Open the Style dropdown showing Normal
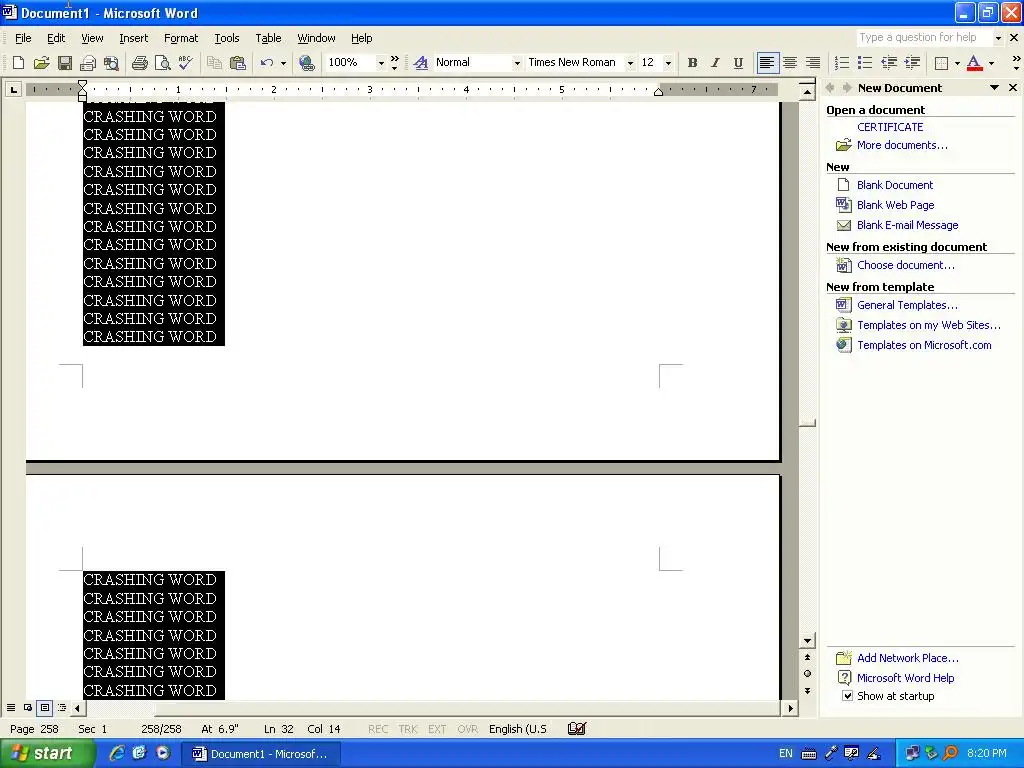Image resolution: width=1024 pixels, height=768 pixels. point(517,63)
